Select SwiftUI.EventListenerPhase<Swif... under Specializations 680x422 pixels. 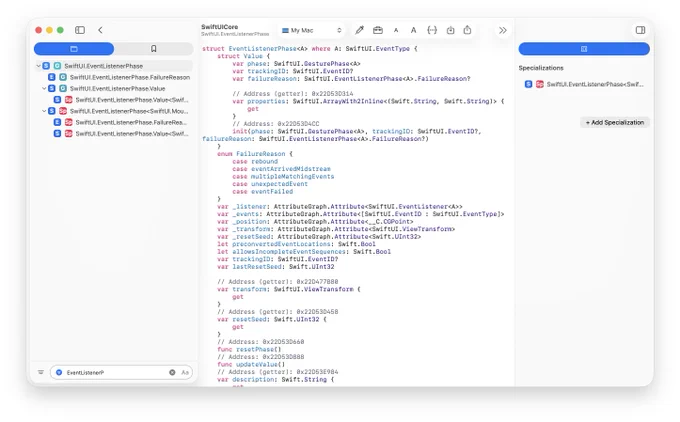click(584, 84)
